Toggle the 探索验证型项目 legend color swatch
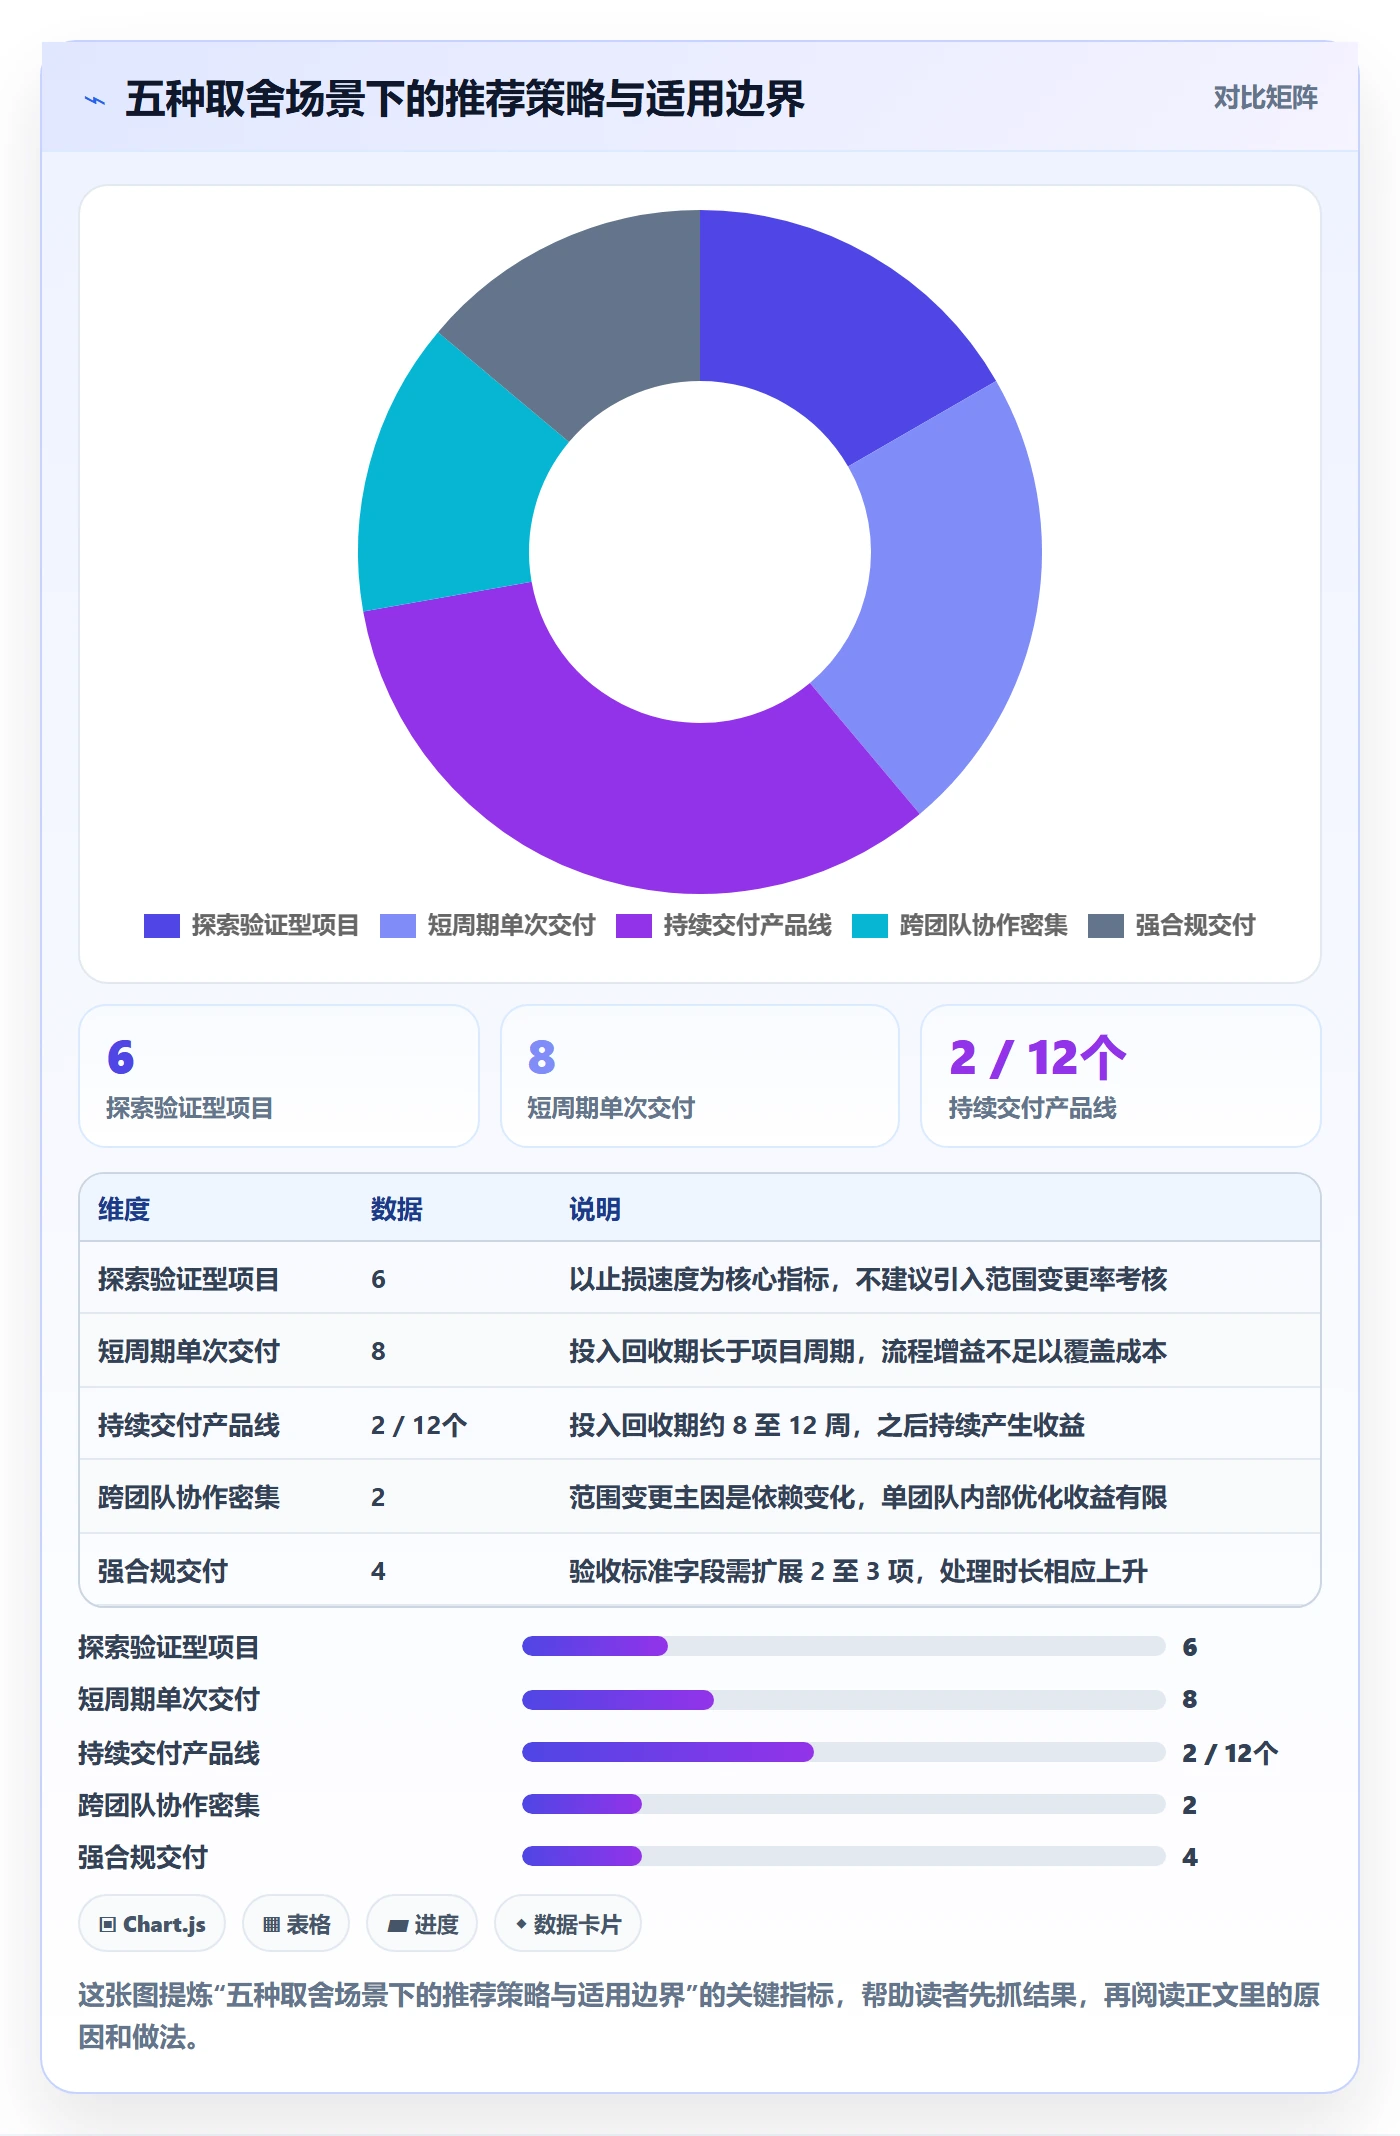 [162, 926]
